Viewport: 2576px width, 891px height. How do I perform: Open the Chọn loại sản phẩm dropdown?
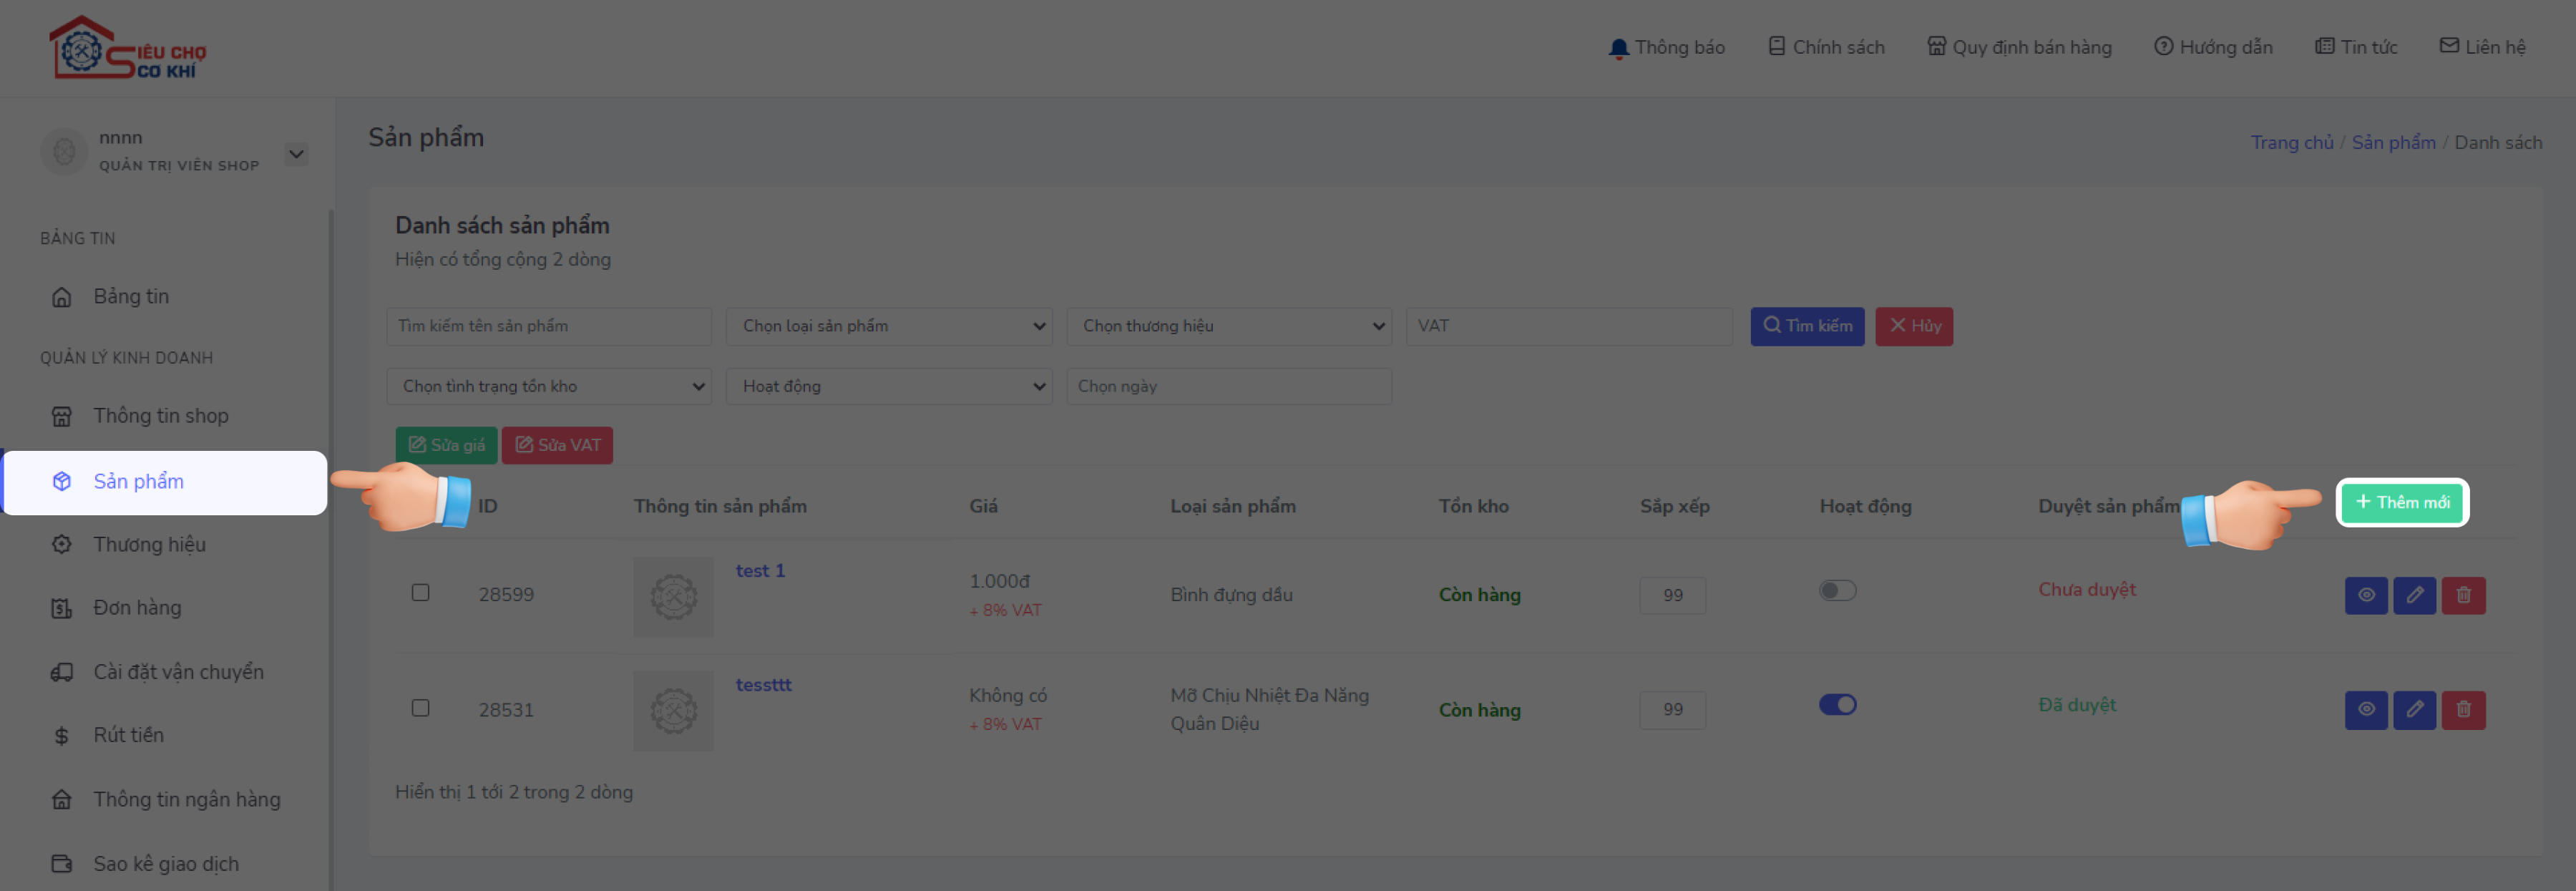coord(889,326)
